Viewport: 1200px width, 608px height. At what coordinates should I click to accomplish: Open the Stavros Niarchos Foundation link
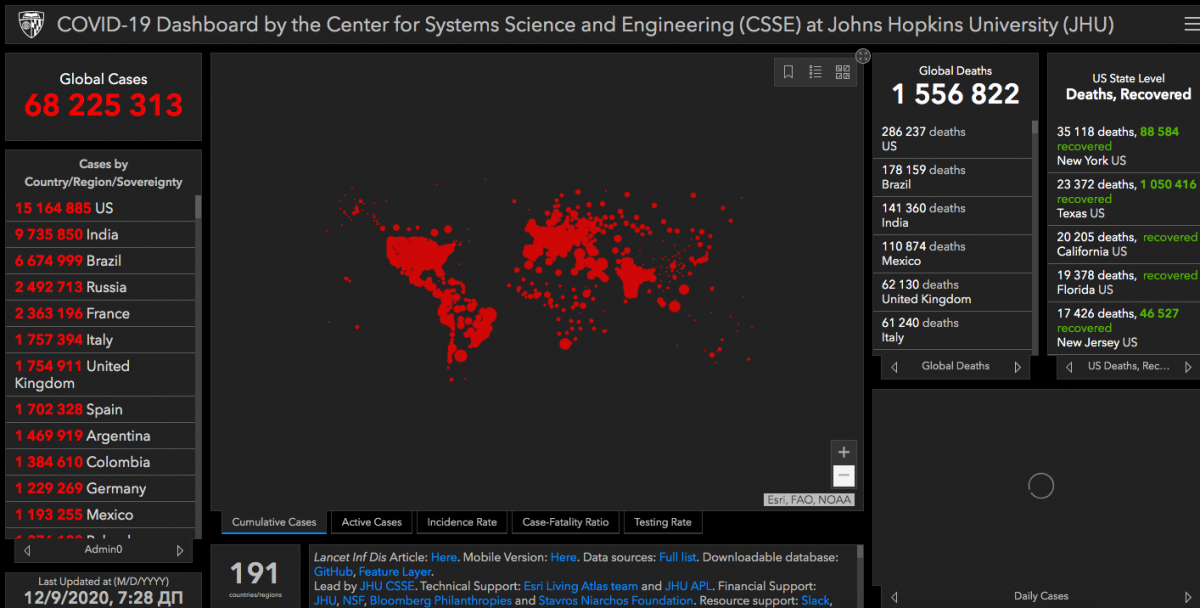(x=615, y=601)
